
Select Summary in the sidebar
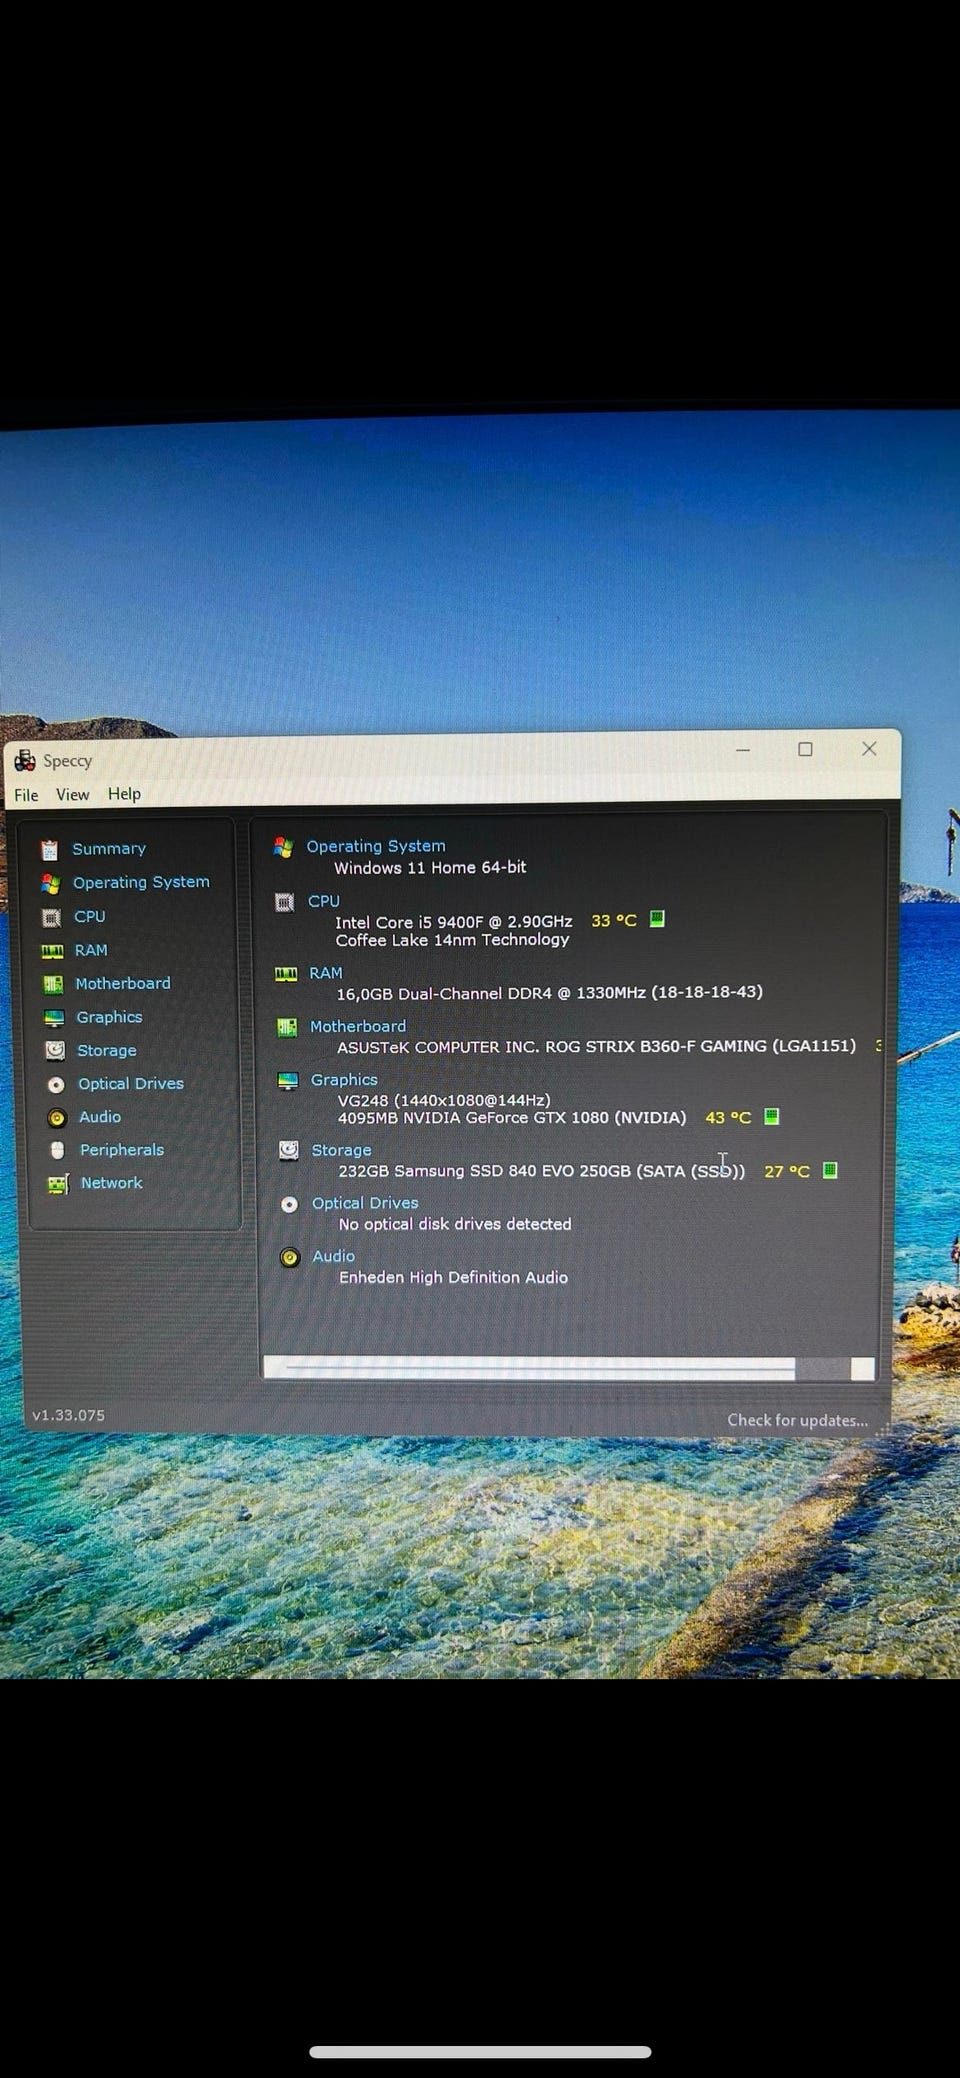pos(109,849)
